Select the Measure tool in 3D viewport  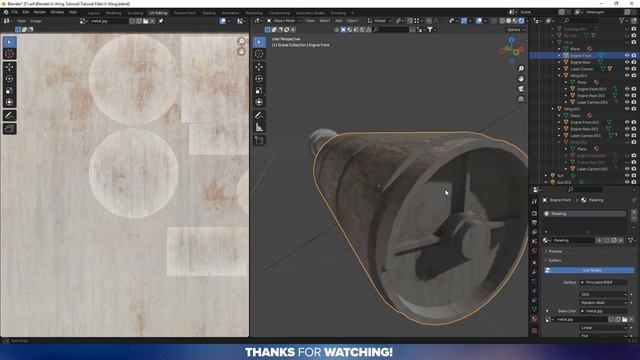pos(259,127)
